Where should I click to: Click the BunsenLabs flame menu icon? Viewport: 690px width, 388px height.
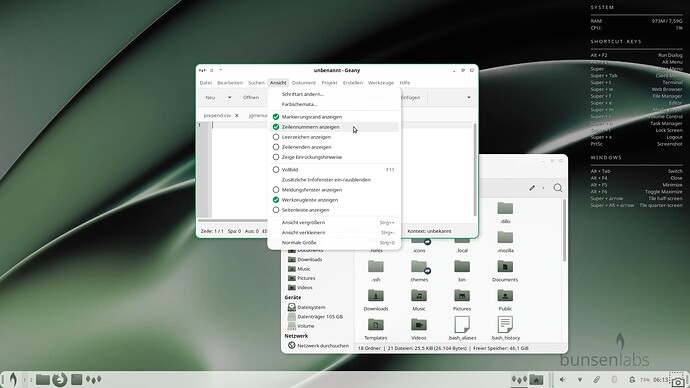click(x=13, y=379)
